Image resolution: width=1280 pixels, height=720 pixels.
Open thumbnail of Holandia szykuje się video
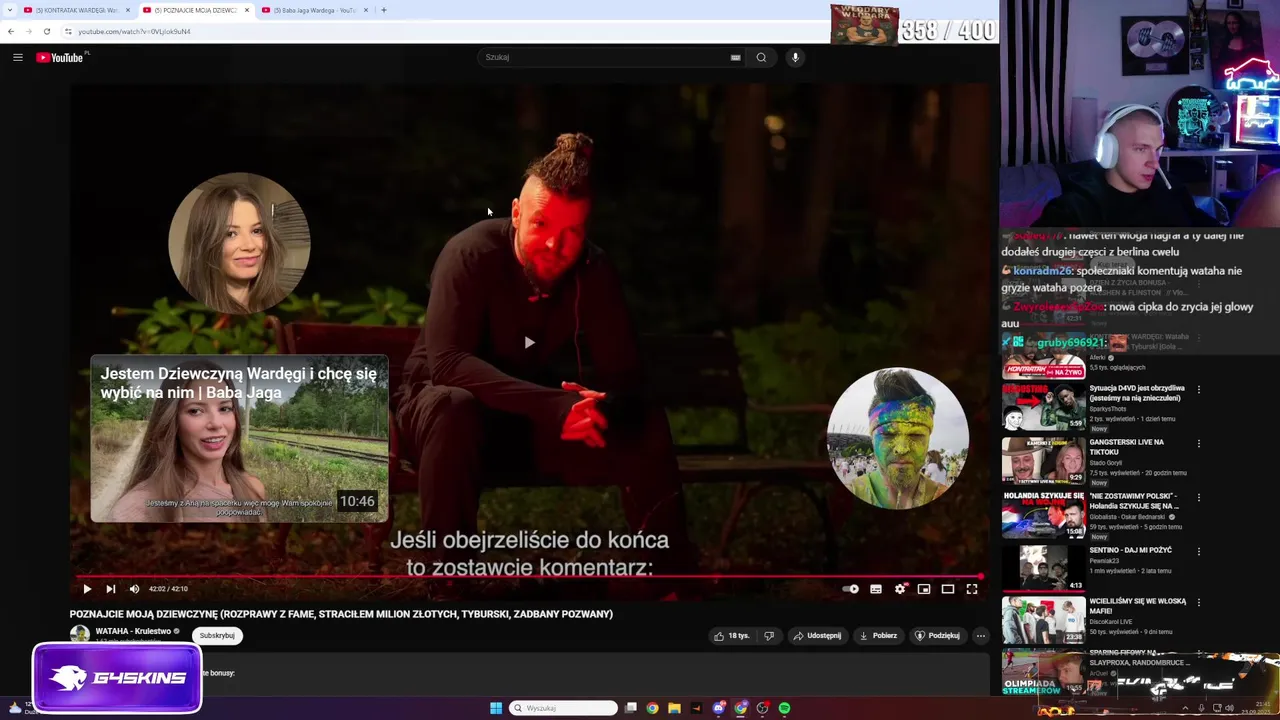click(1044, 514)
